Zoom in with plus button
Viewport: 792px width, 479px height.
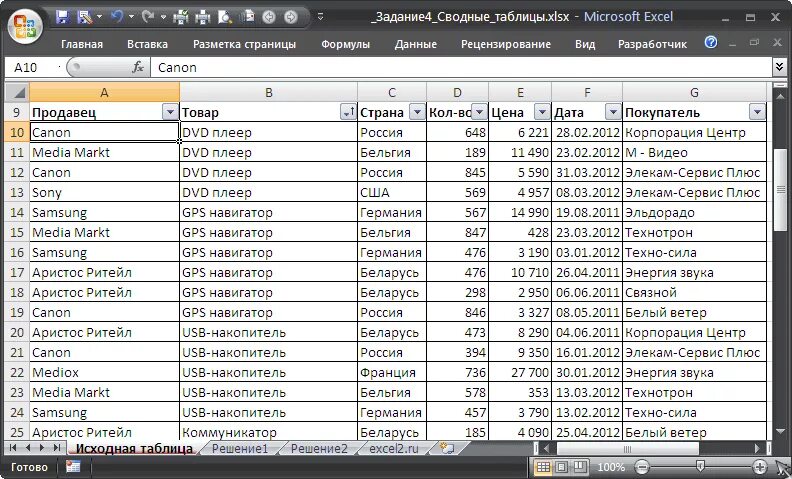tap(760, 467)
